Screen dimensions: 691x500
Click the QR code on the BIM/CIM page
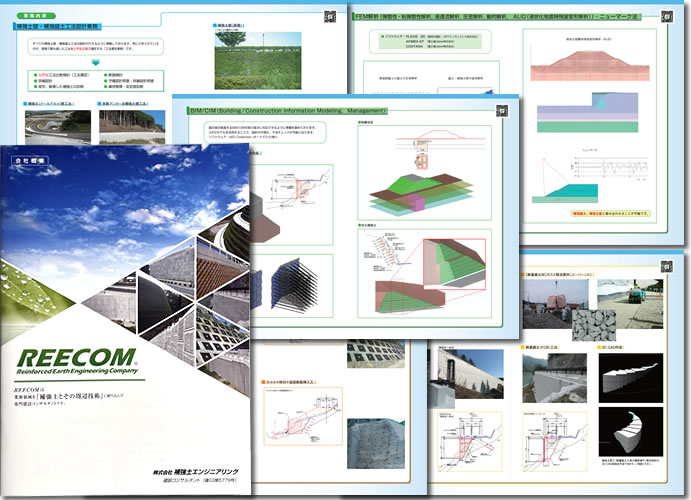click(502, 110)
